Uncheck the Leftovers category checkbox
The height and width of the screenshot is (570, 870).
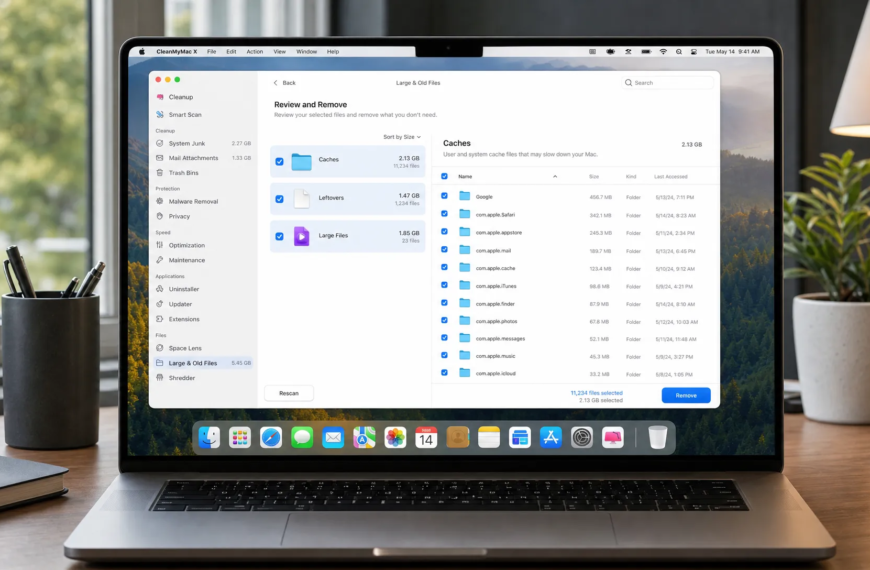pyautogui.click(x=280, y=199)
